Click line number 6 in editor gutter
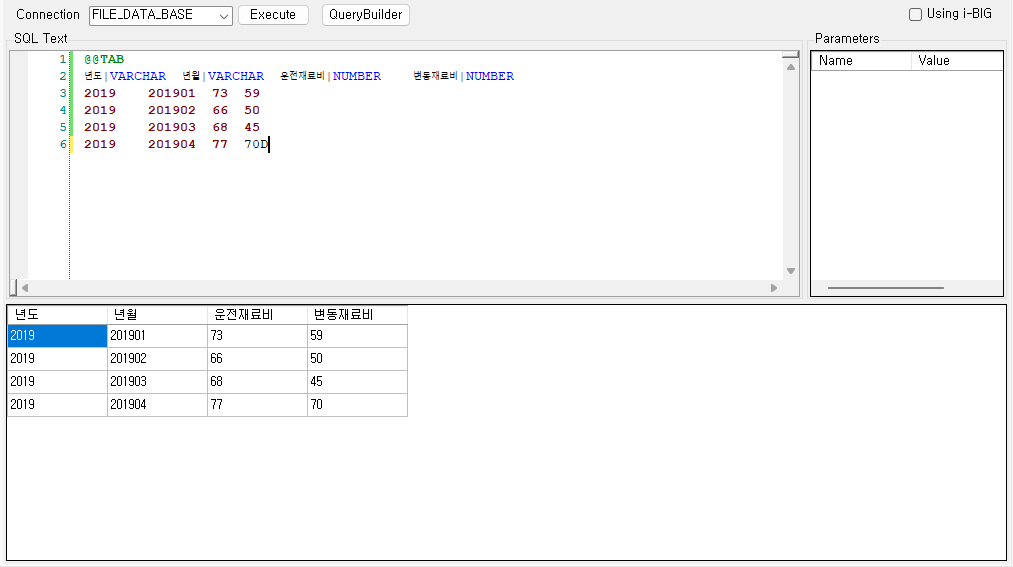Image resolution: width=1013 pixels, height=567 pixels. (62, 144)
